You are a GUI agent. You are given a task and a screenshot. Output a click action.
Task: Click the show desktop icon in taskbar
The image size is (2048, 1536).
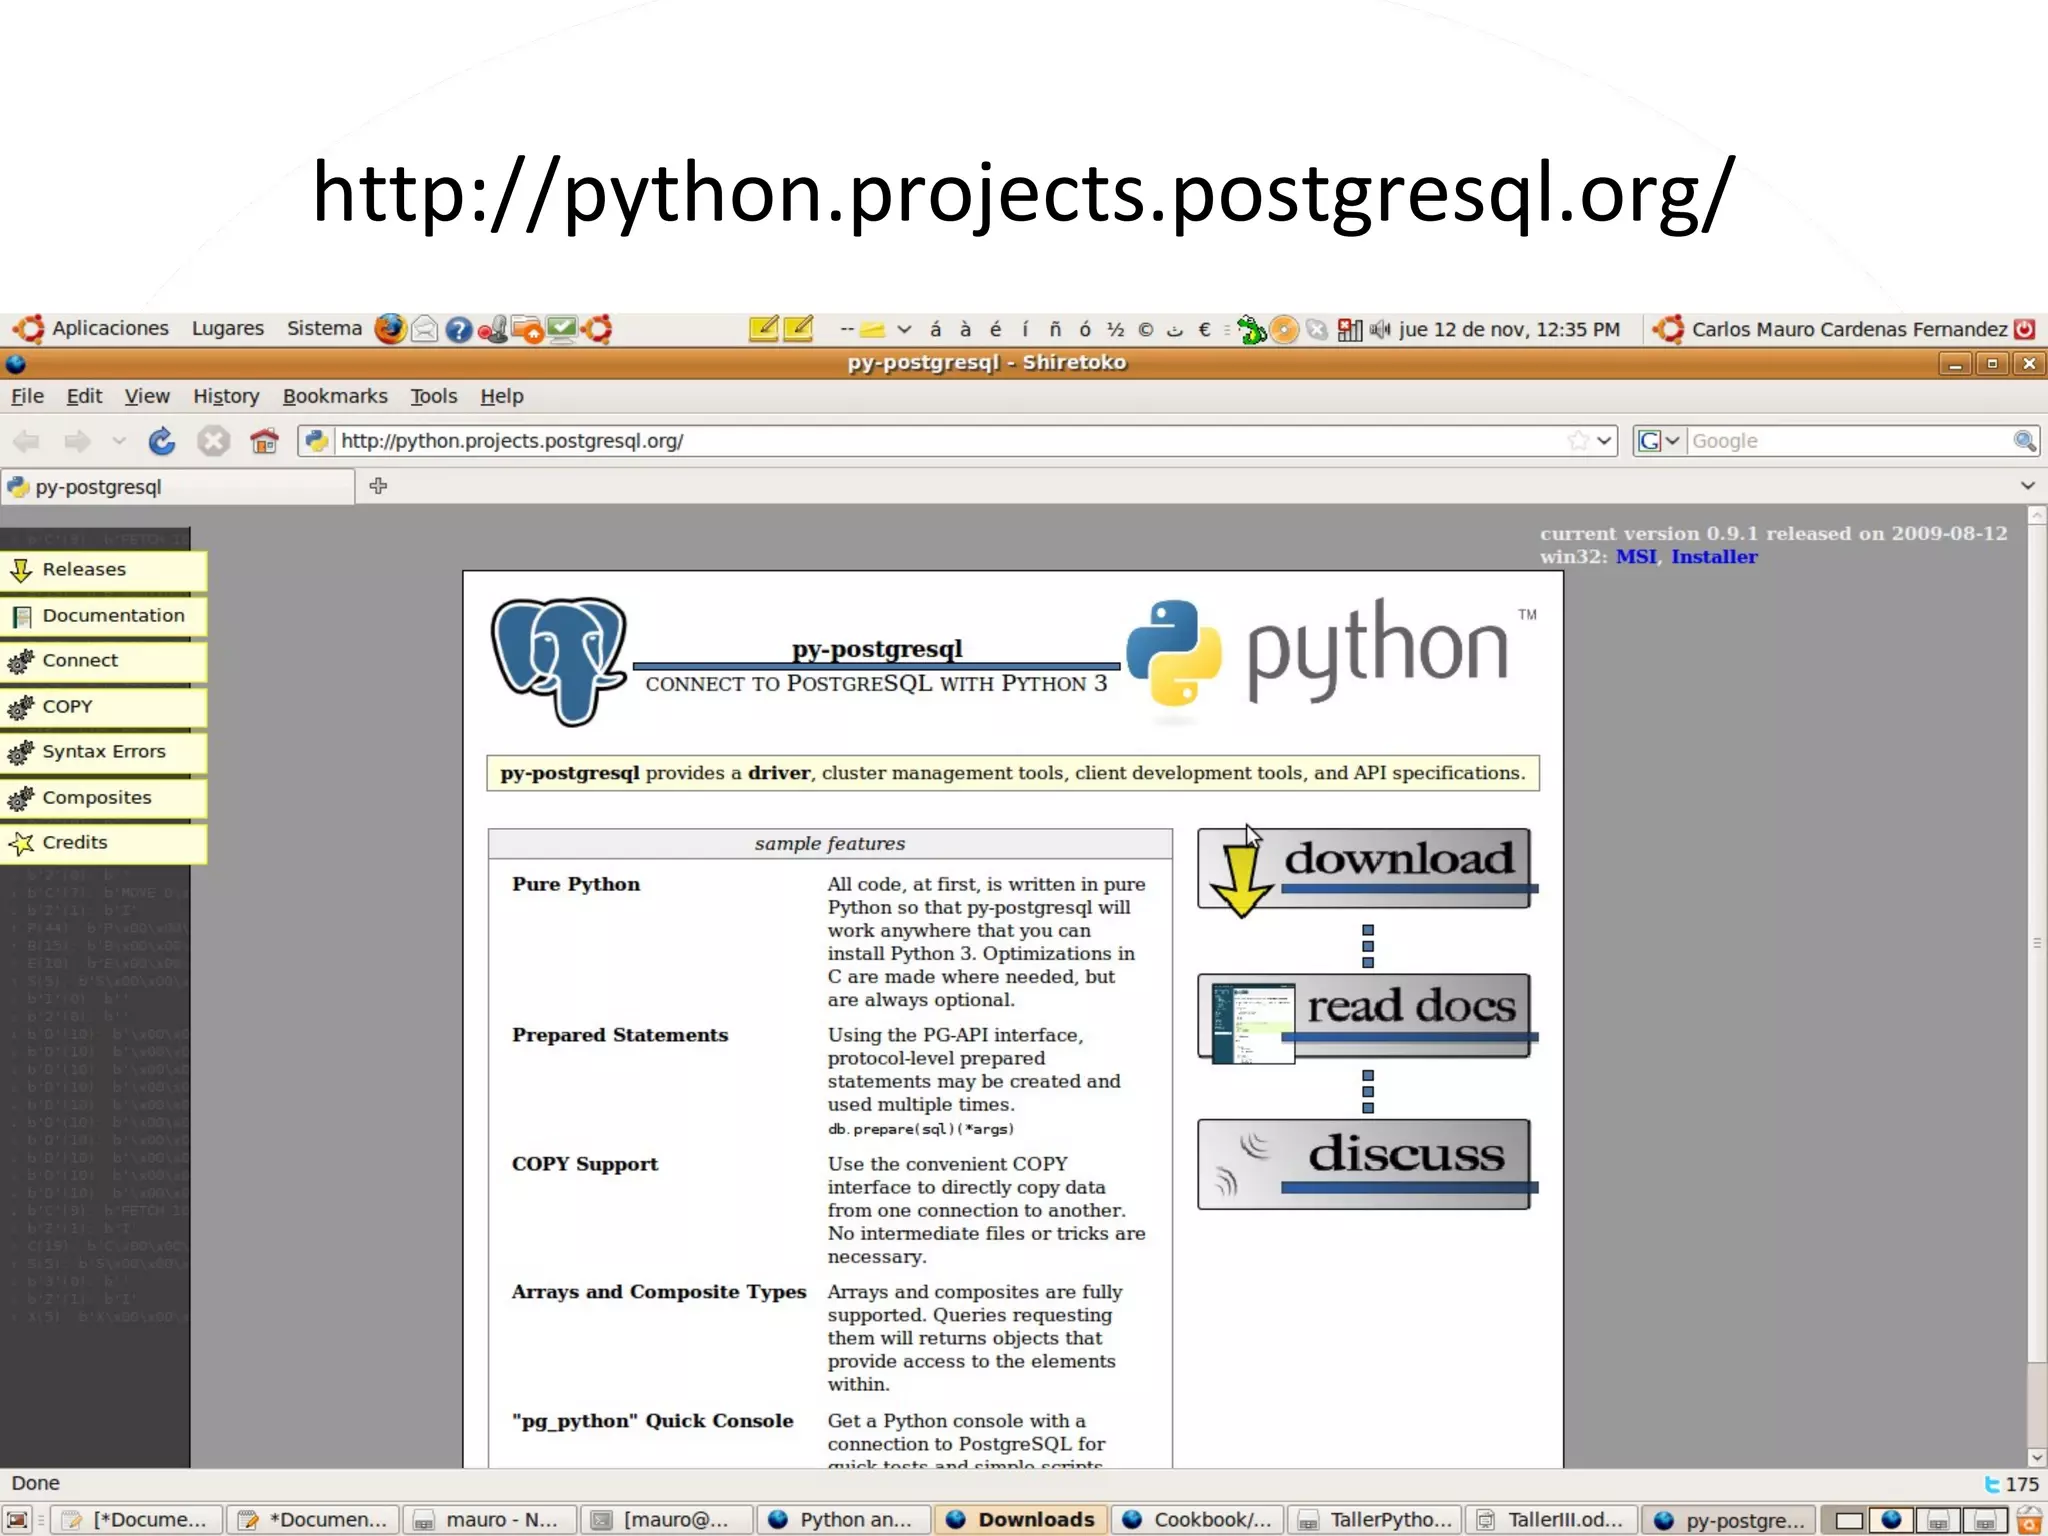18,1520
